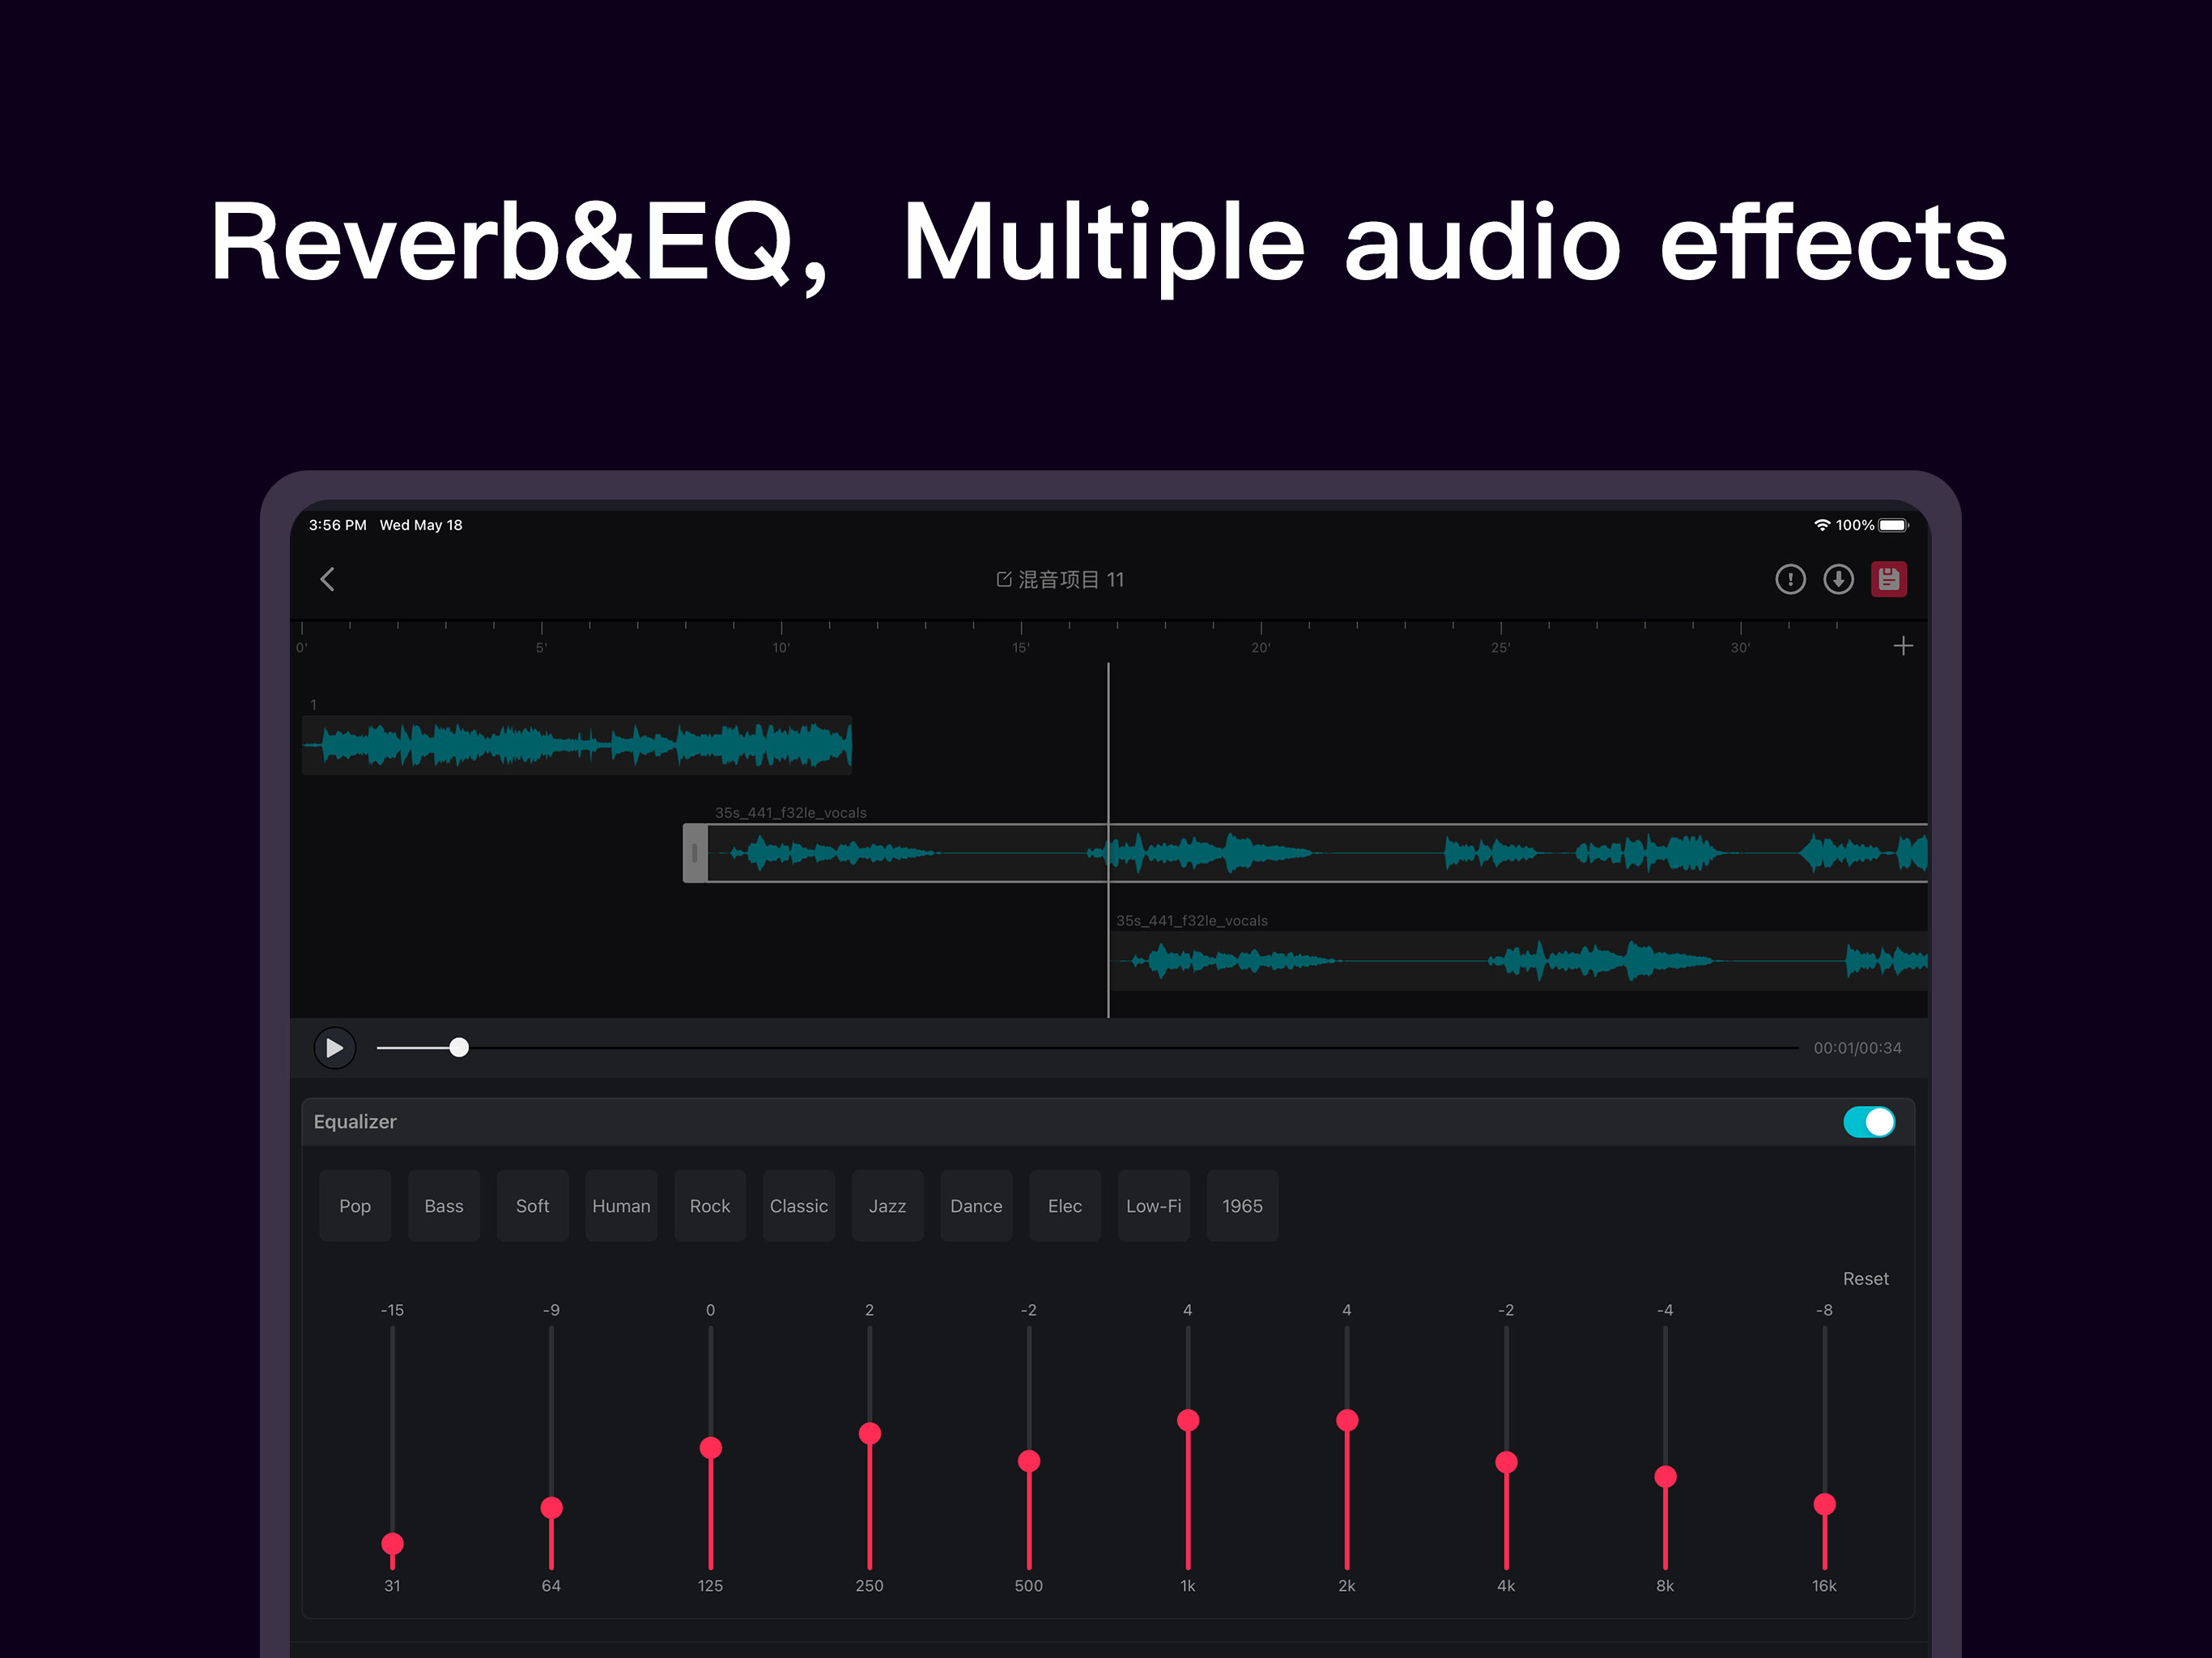This screenshot has height=1658, width=2212.
Task: Select the 1965 preset
Action: click(x=1242, y=1206)
